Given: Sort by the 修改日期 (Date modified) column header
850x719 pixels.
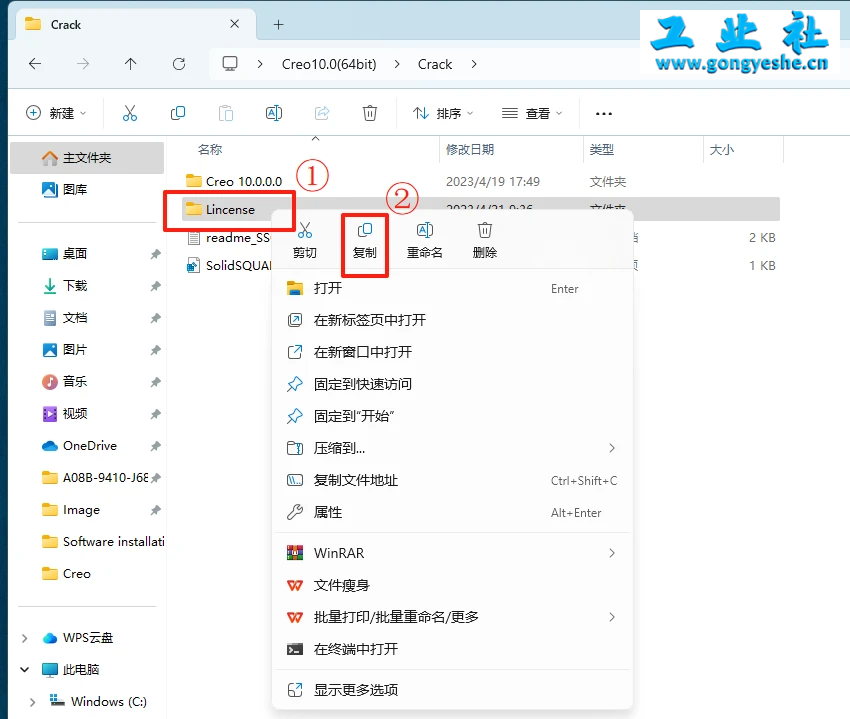Looking at the screenshot, I should (470, 150).
